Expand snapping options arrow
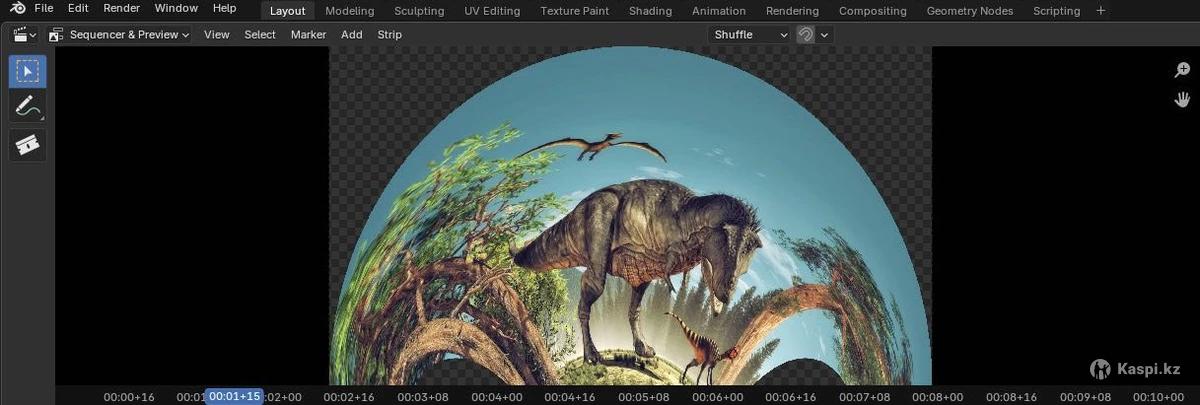Viewport: 1200px width, 405px height. pyautogui.click(x=825, y=35)
